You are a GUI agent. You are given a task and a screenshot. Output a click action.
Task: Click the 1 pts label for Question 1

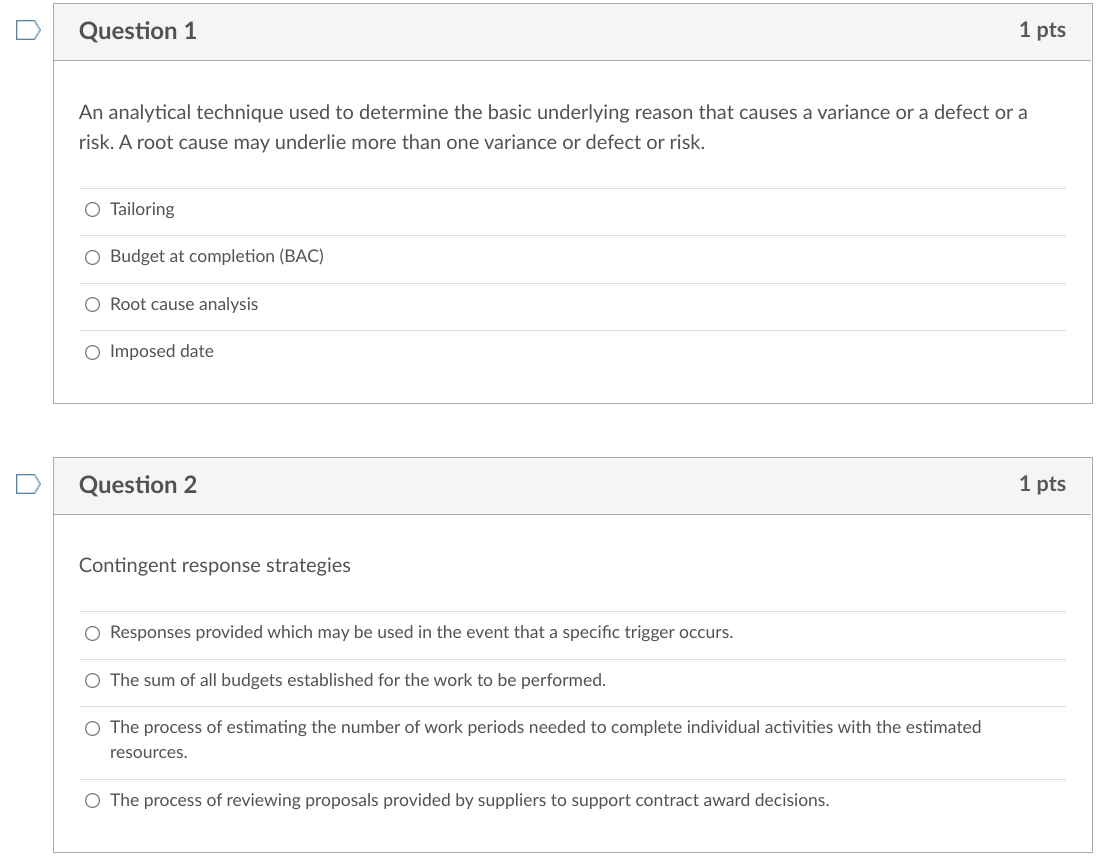[x=1043, y=30]
